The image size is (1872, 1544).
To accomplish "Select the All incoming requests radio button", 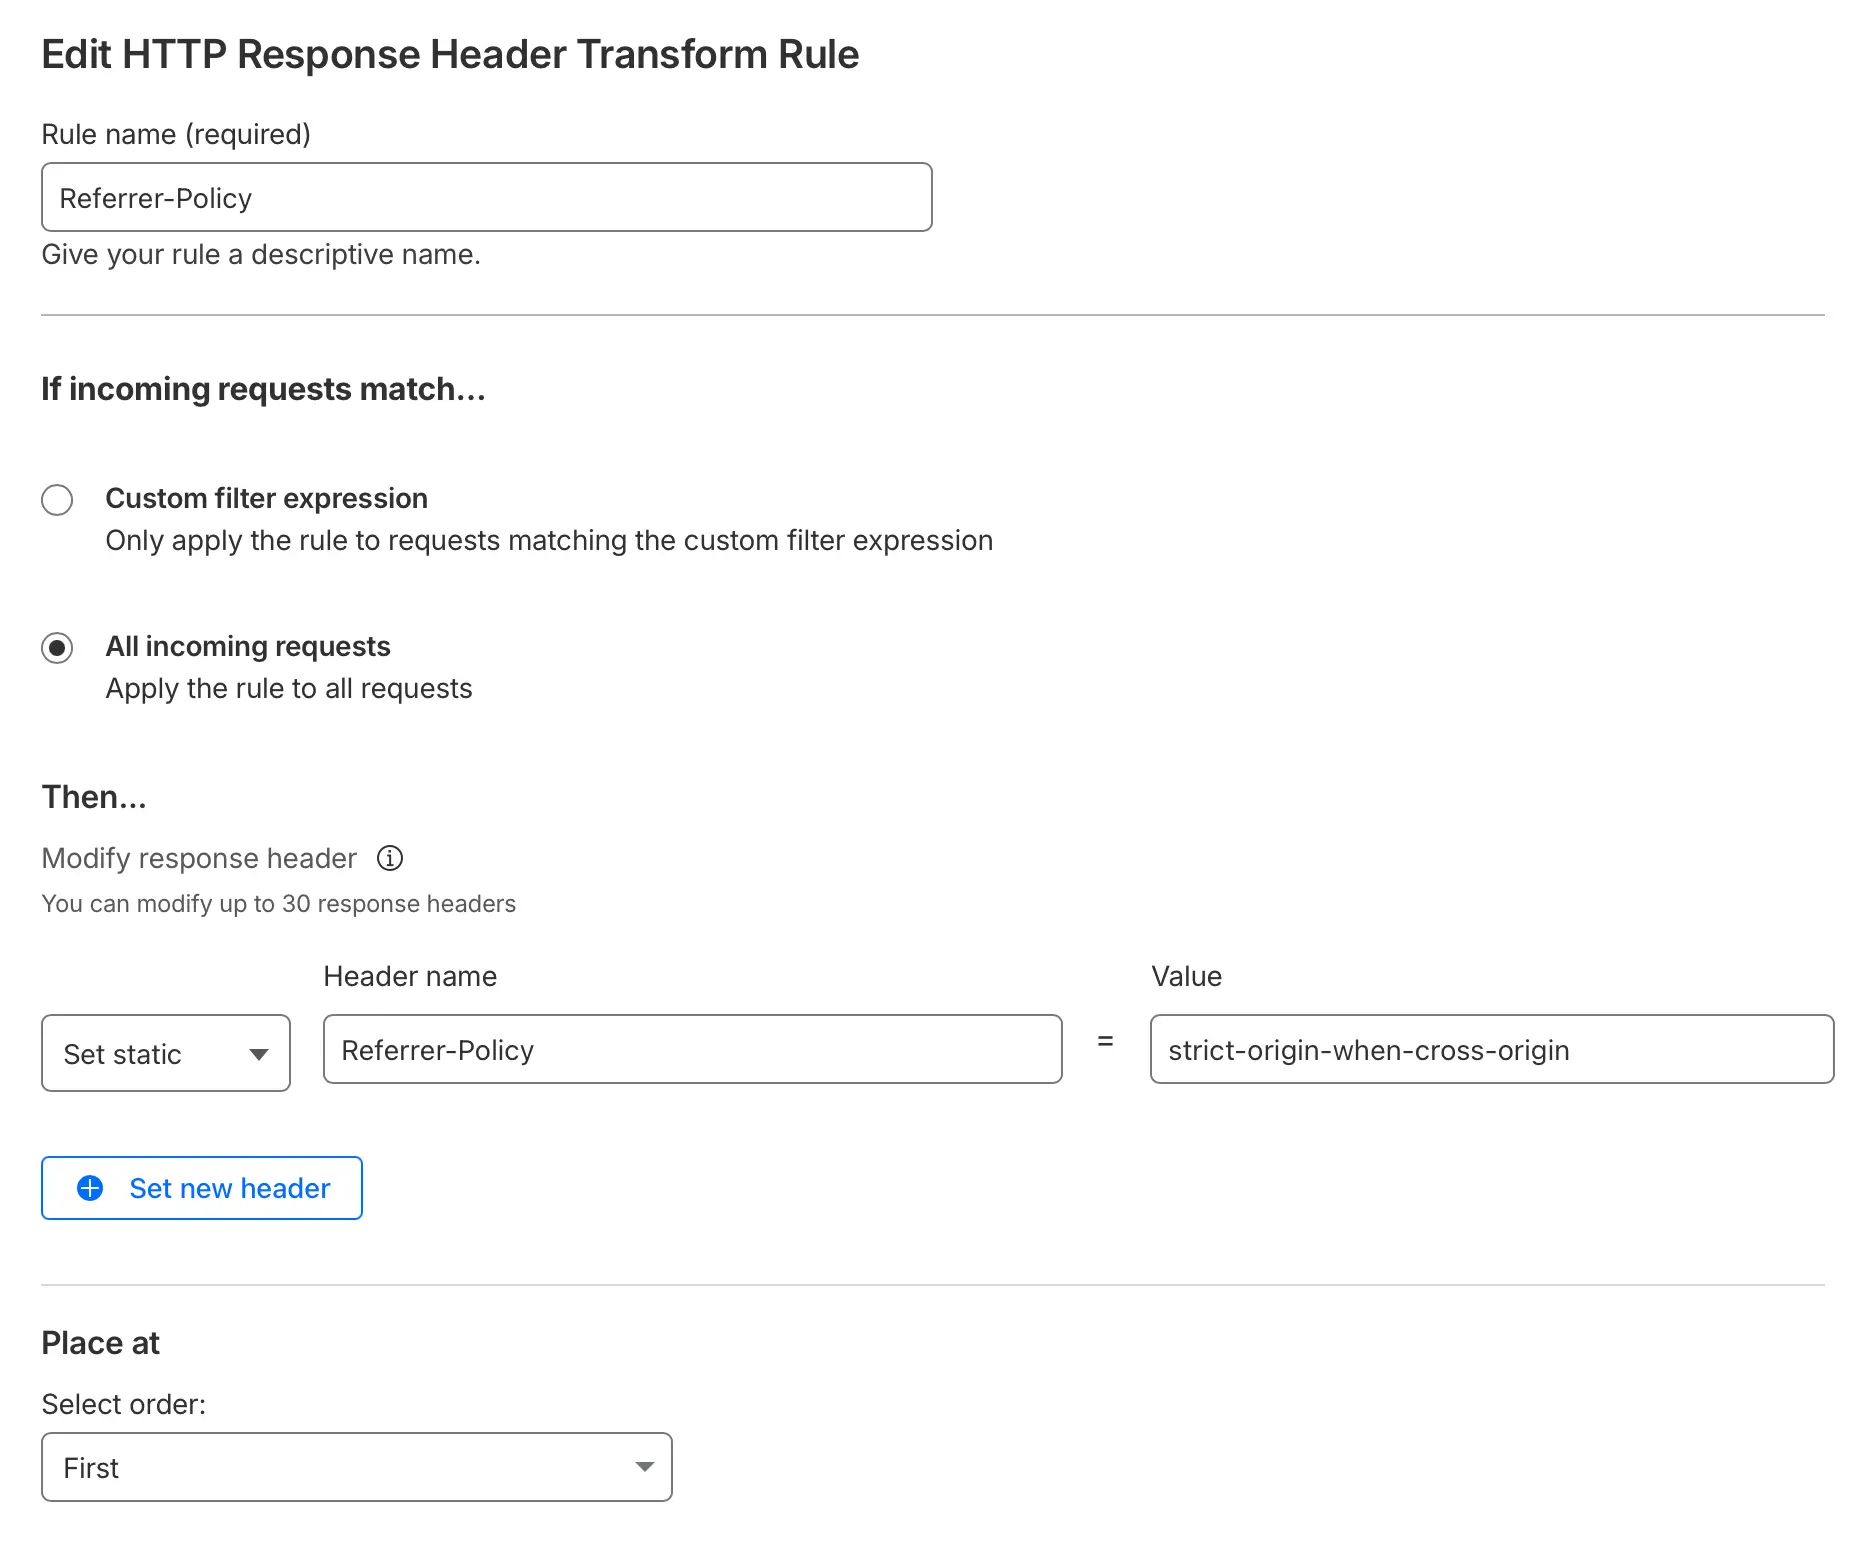I will pos(57,648).
